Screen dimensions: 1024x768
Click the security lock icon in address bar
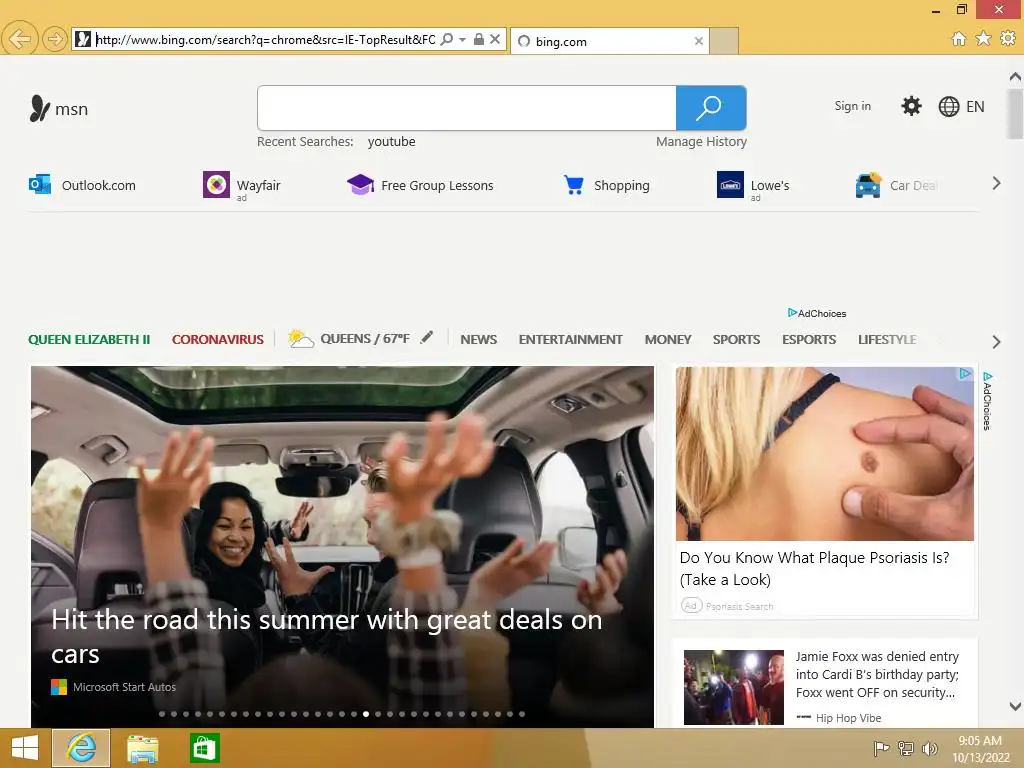point(479,39)
